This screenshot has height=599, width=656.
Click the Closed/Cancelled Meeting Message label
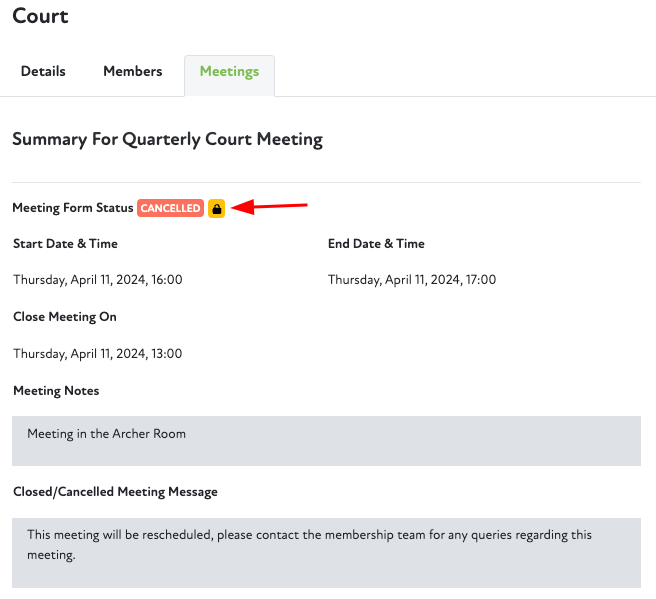pos(115,492)
